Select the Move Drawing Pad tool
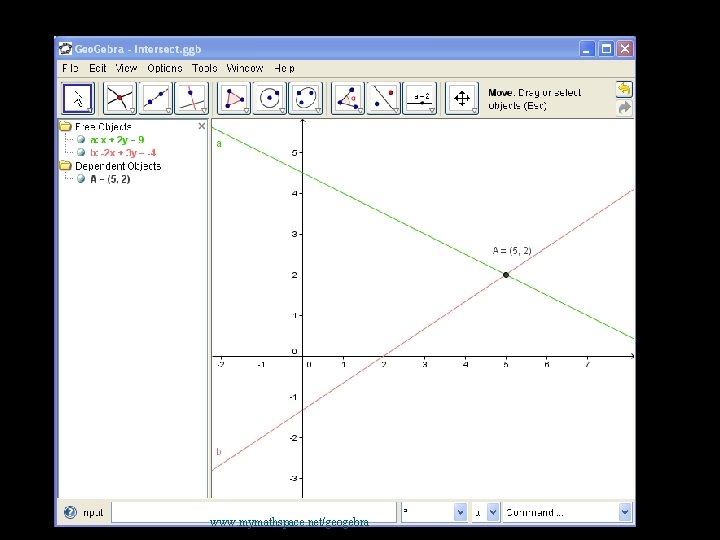 [x=461, y=98]
